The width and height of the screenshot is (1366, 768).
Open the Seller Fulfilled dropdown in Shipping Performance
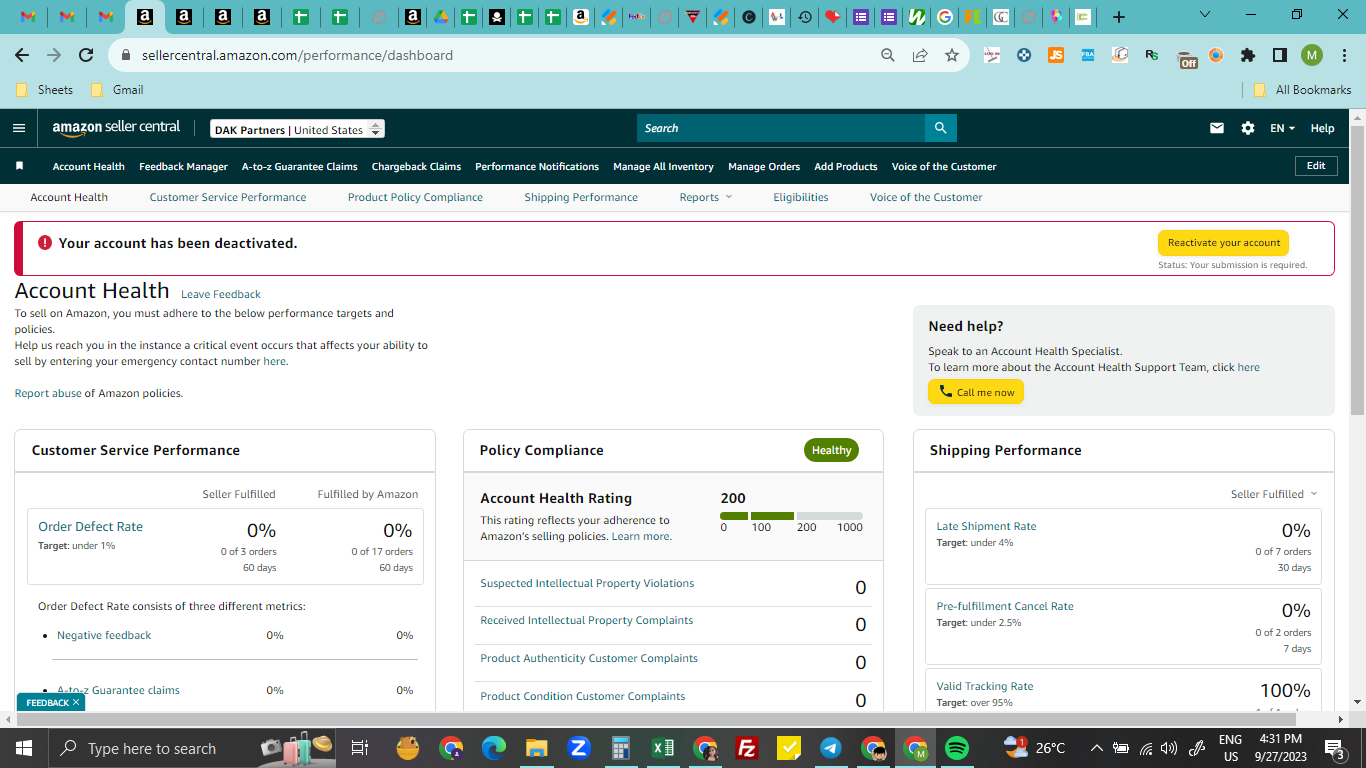point(1274,494)
